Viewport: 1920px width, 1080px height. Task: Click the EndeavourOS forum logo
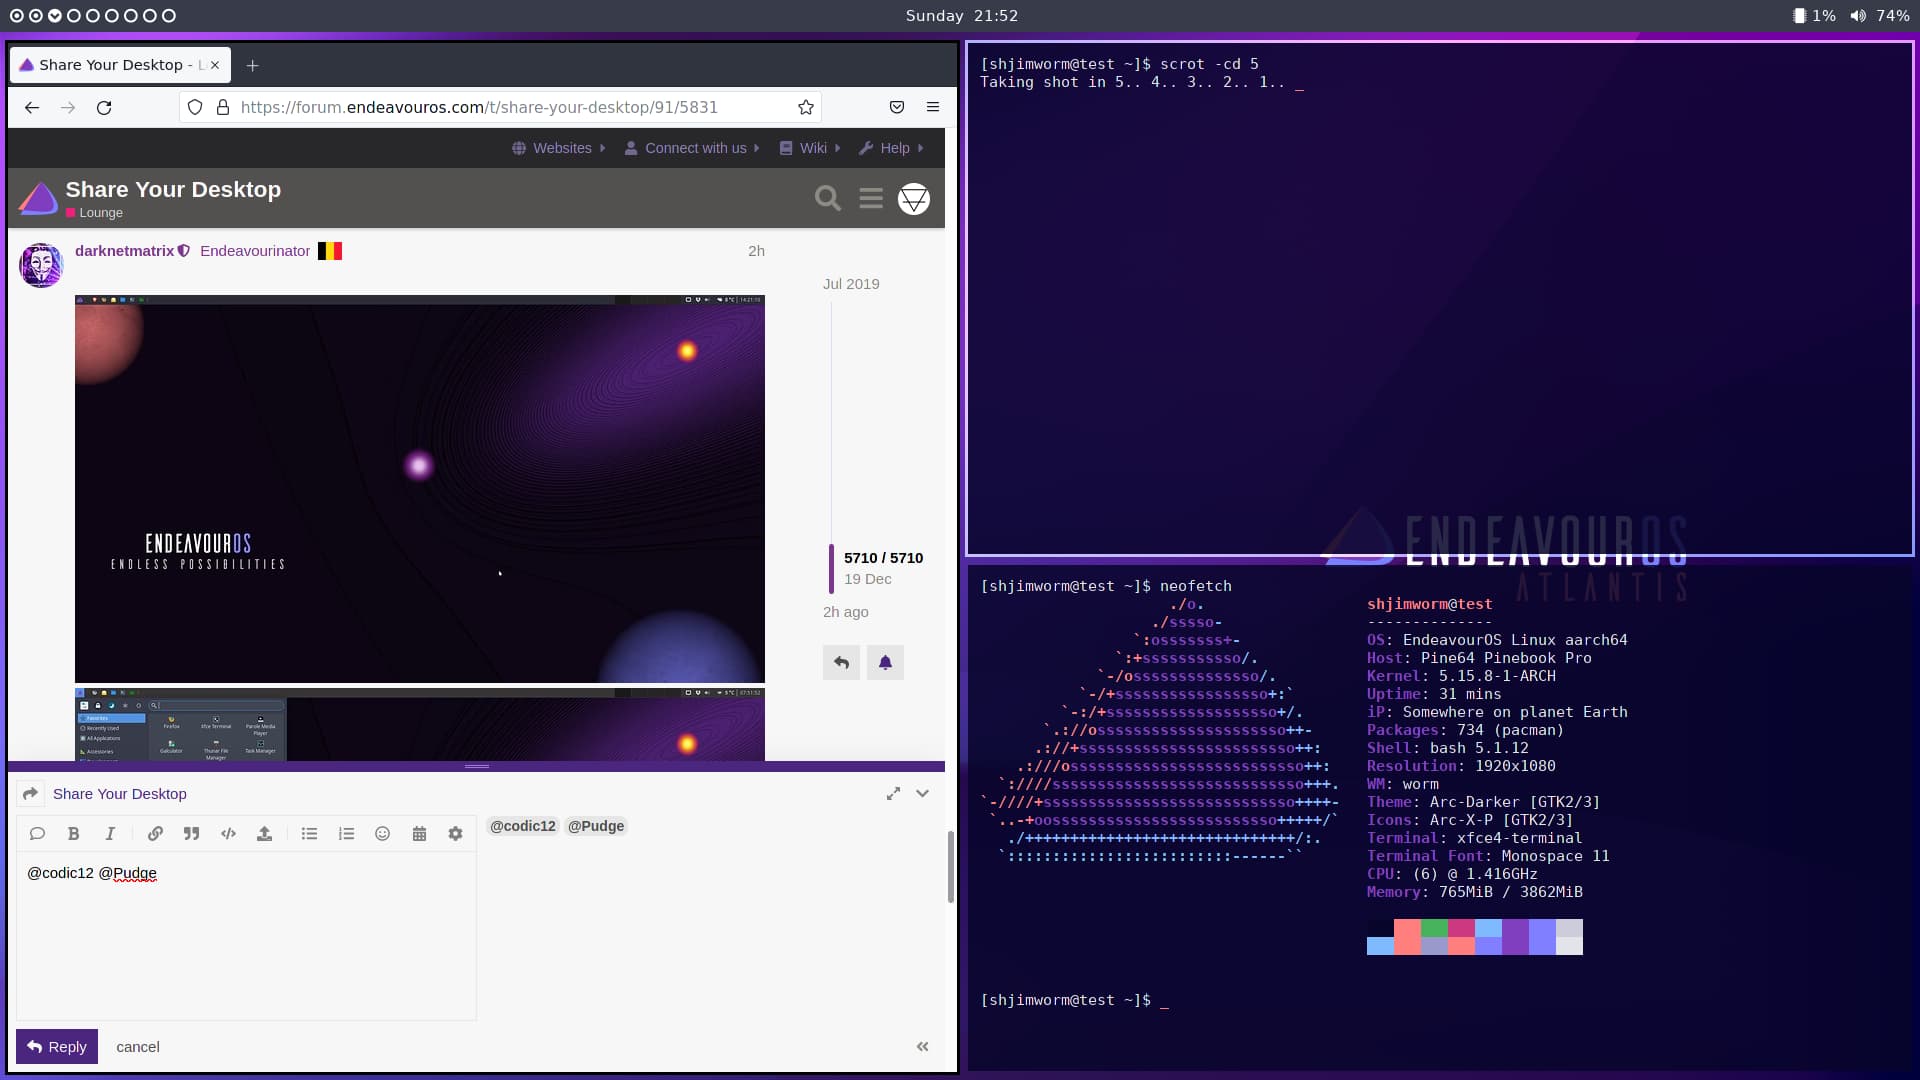(38, 198)
